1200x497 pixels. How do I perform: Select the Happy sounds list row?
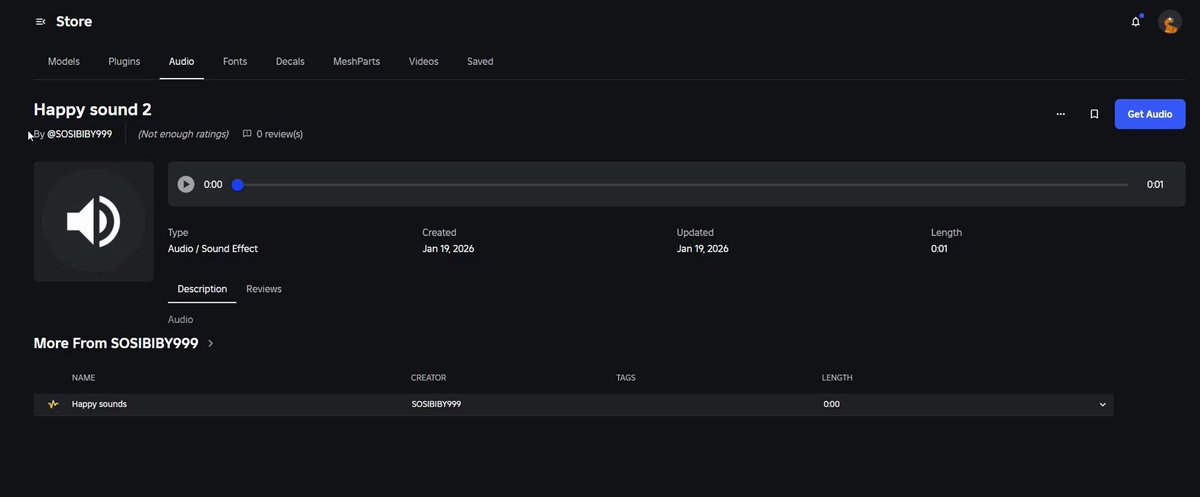[573, 404]
